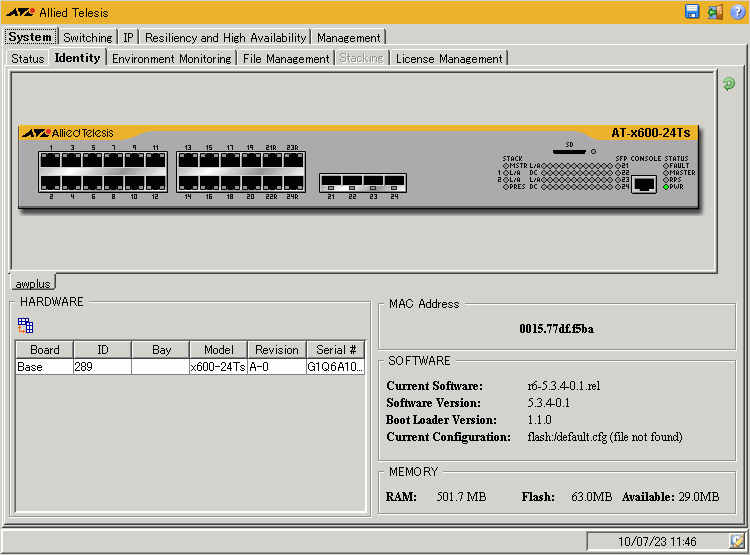Click the Serial # column header
The height and width of the screenshot is (555, 750).
point(335,350)
